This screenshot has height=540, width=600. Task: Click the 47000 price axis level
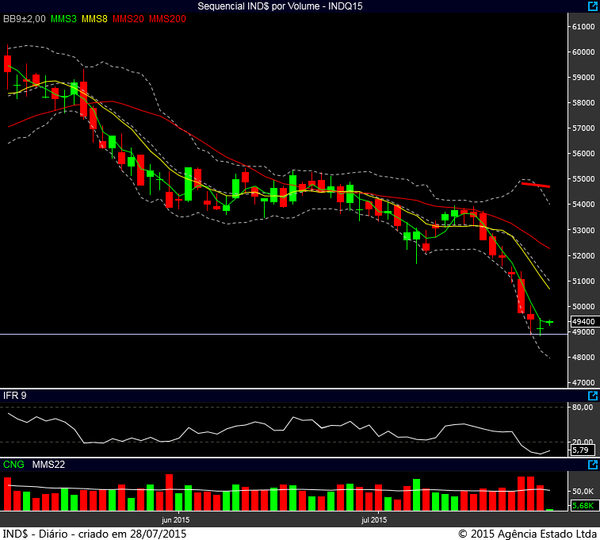[583, 382]
